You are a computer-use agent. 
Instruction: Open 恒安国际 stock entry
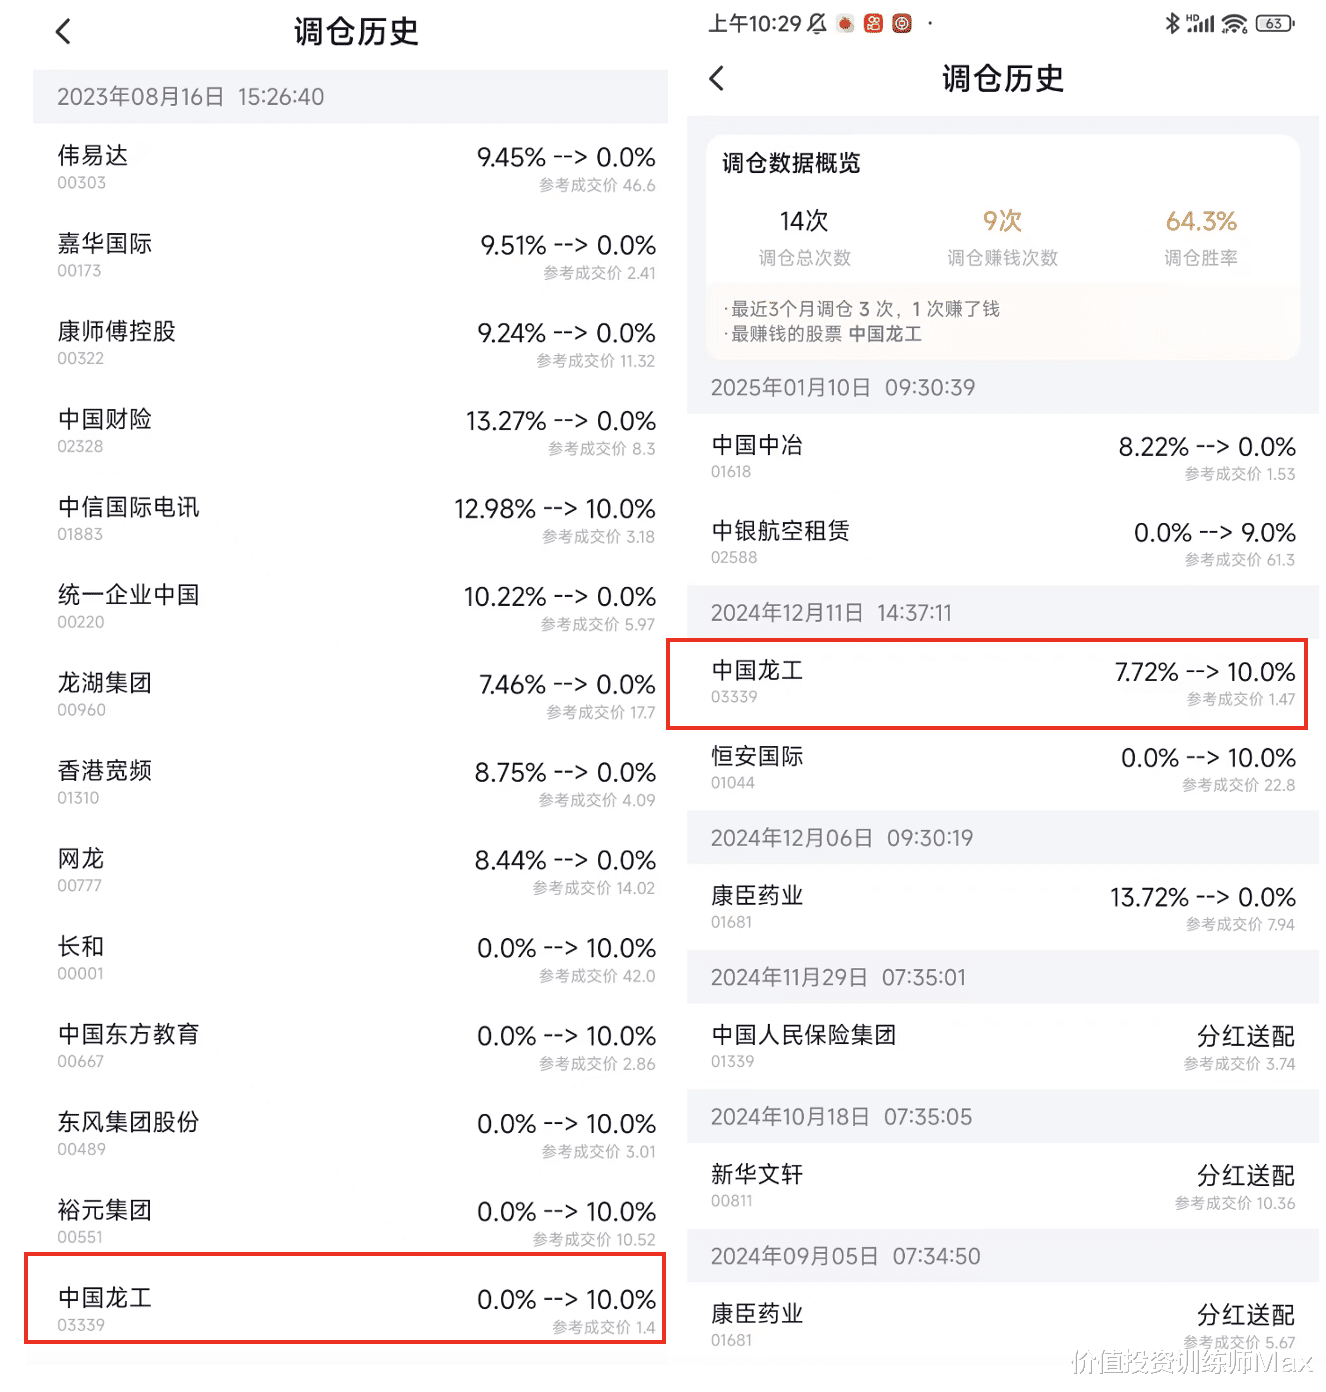click(1000, 768)
